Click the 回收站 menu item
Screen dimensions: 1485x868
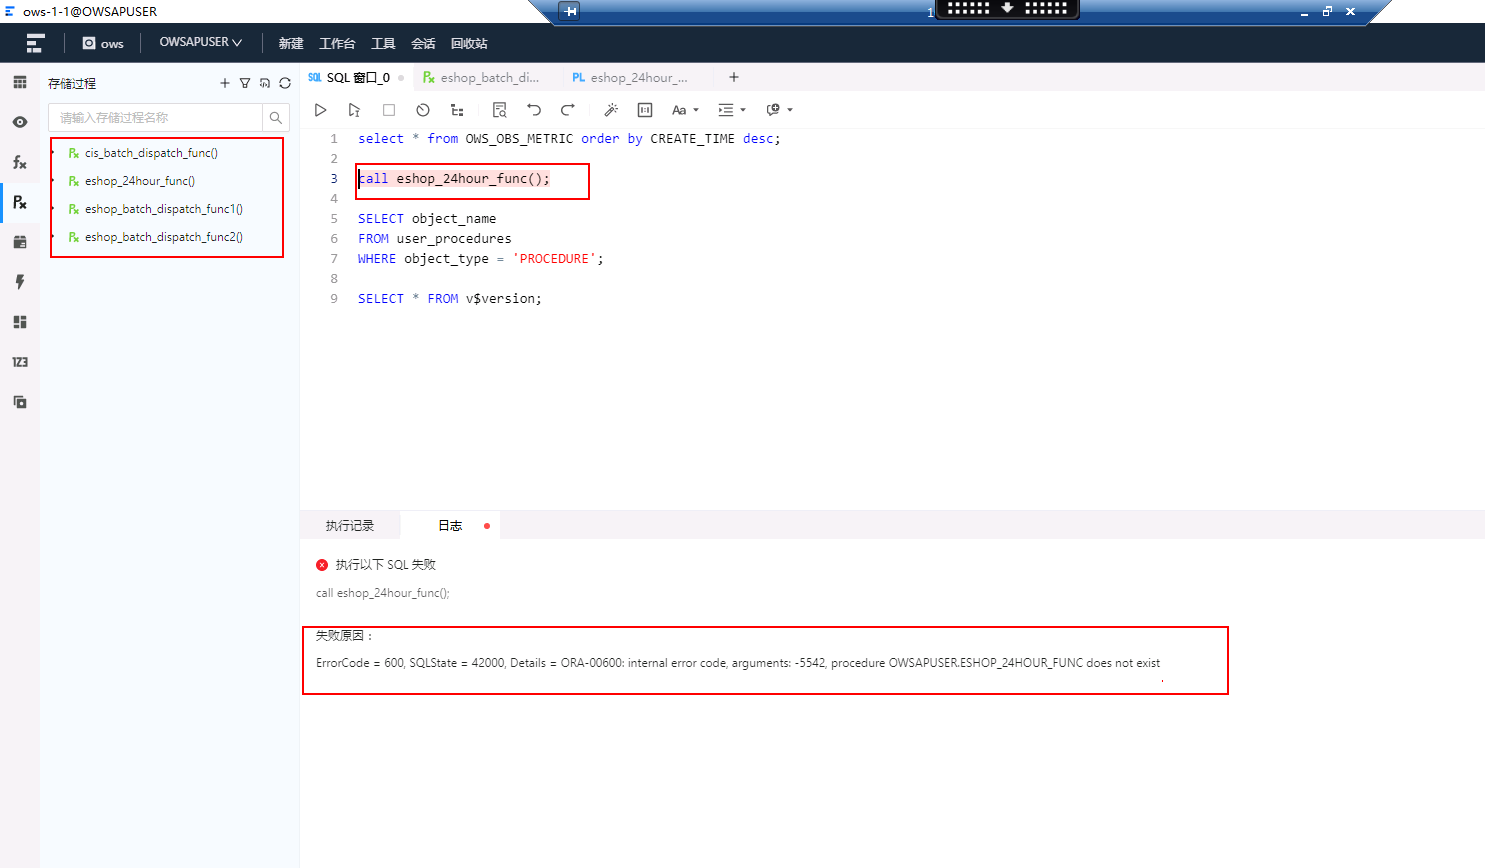click(469, 43)
